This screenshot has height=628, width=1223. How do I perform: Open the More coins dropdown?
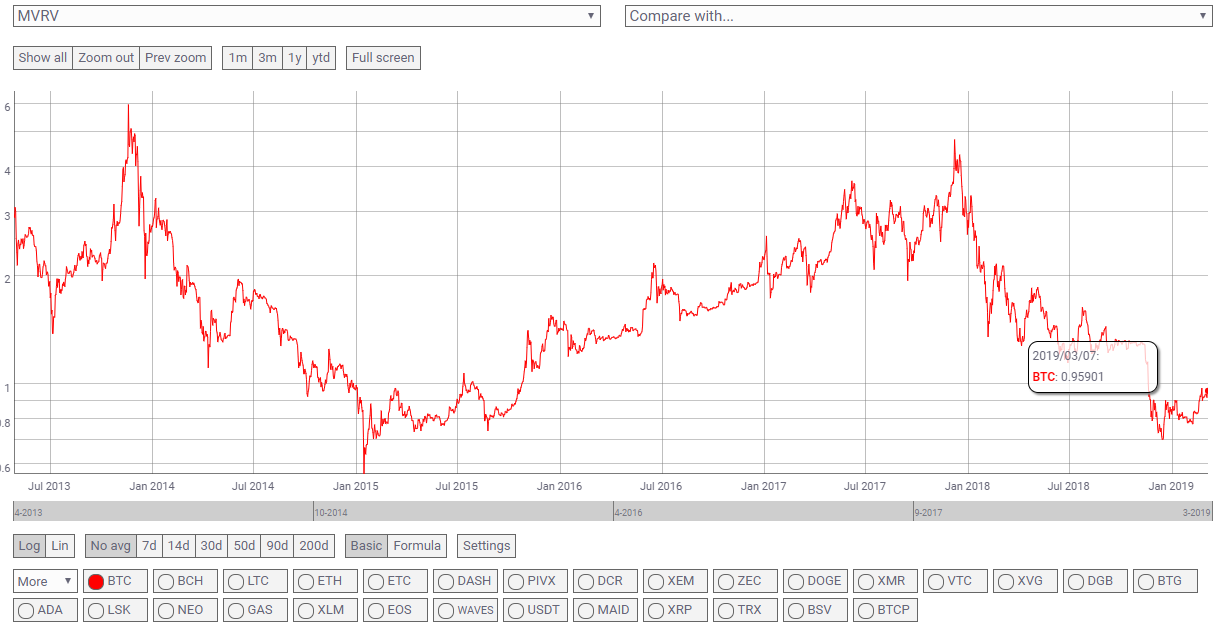click(45, 581)
